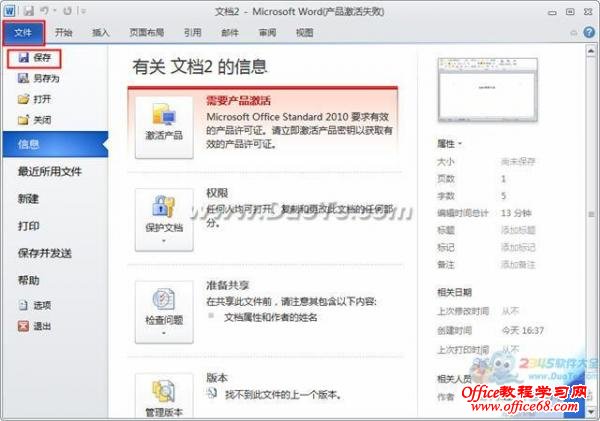Image resolution: width=600 pixels, height=421 pixels.
Task: Click the Redo icon in quick access toolbar
Action: click(67, 11)
